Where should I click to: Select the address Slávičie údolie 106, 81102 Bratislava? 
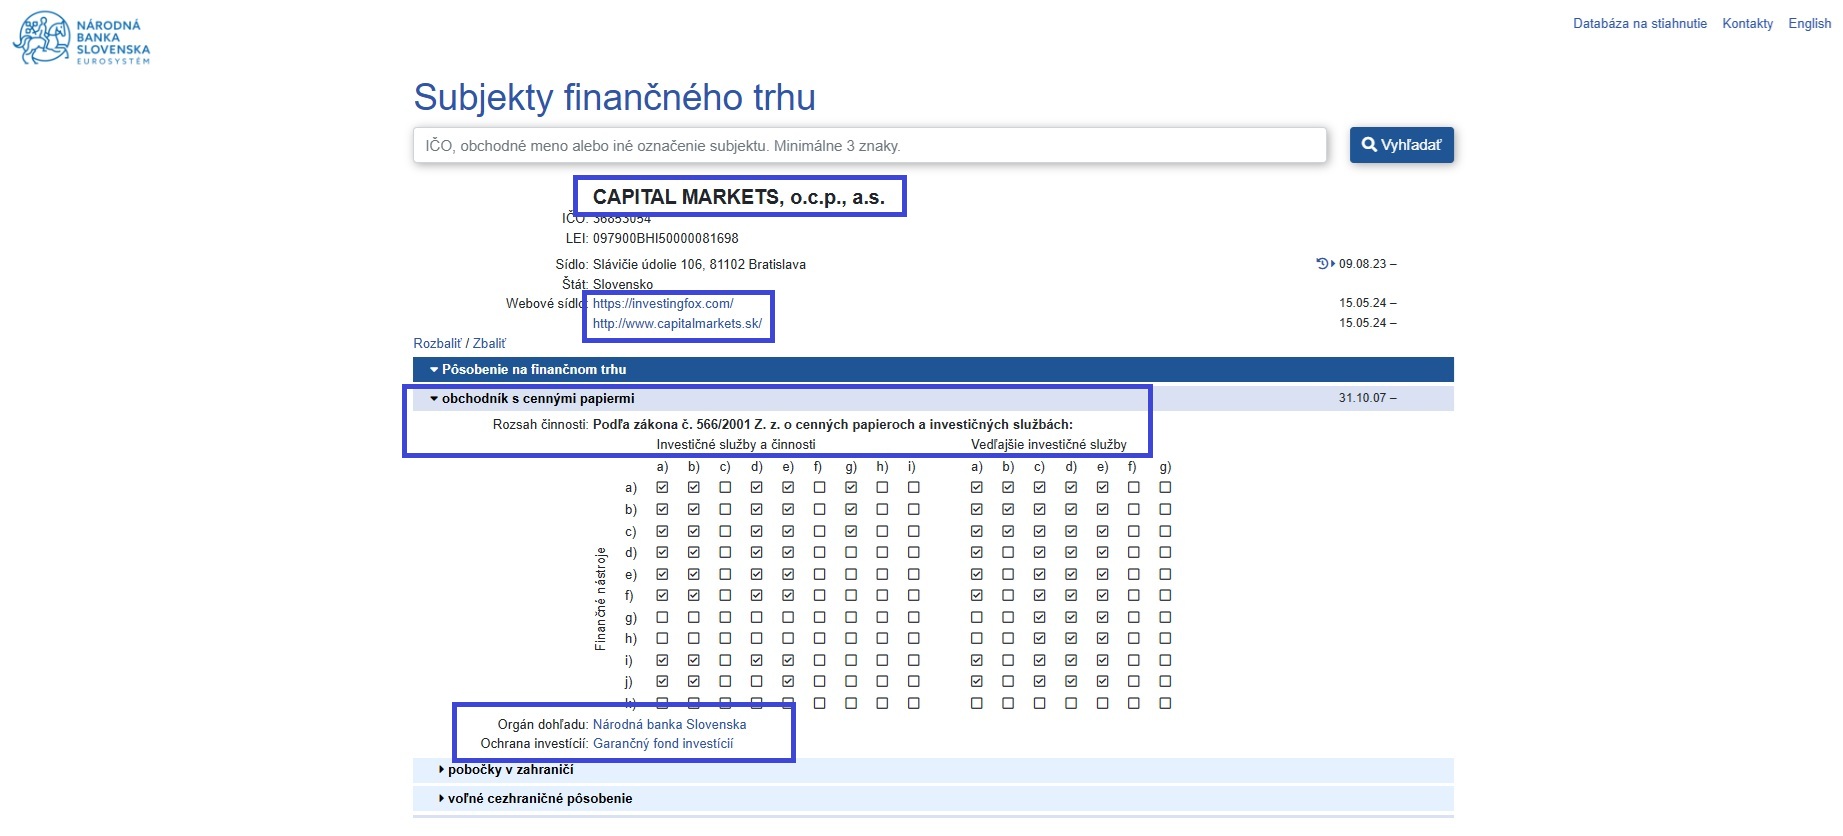click(x=699, y=265)
